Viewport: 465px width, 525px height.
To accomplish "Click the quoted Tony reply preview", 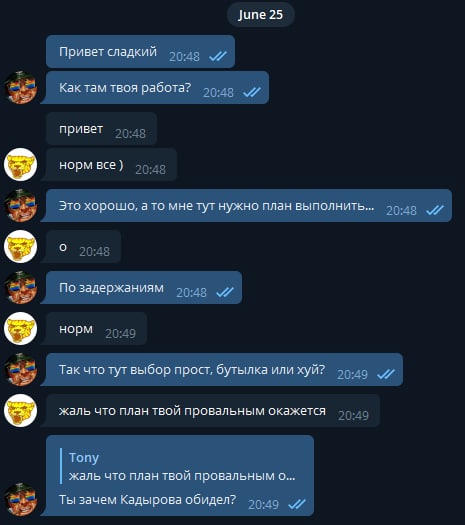I will point(182,466).
